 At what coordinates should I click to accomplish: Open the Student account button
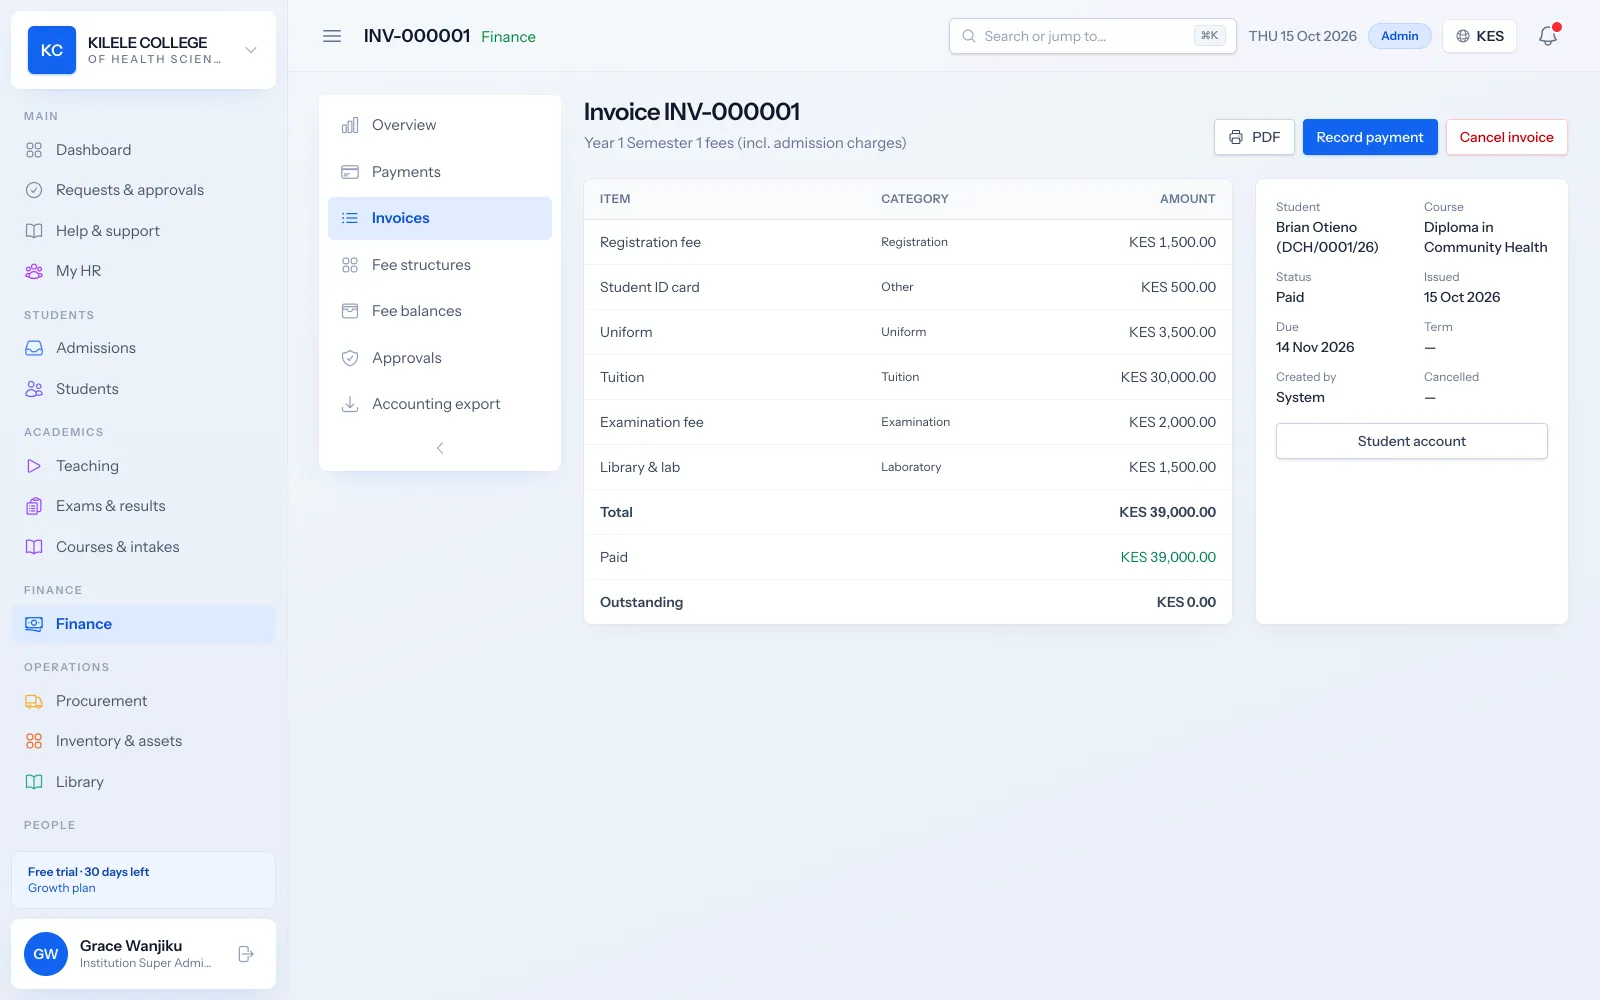1412,441
